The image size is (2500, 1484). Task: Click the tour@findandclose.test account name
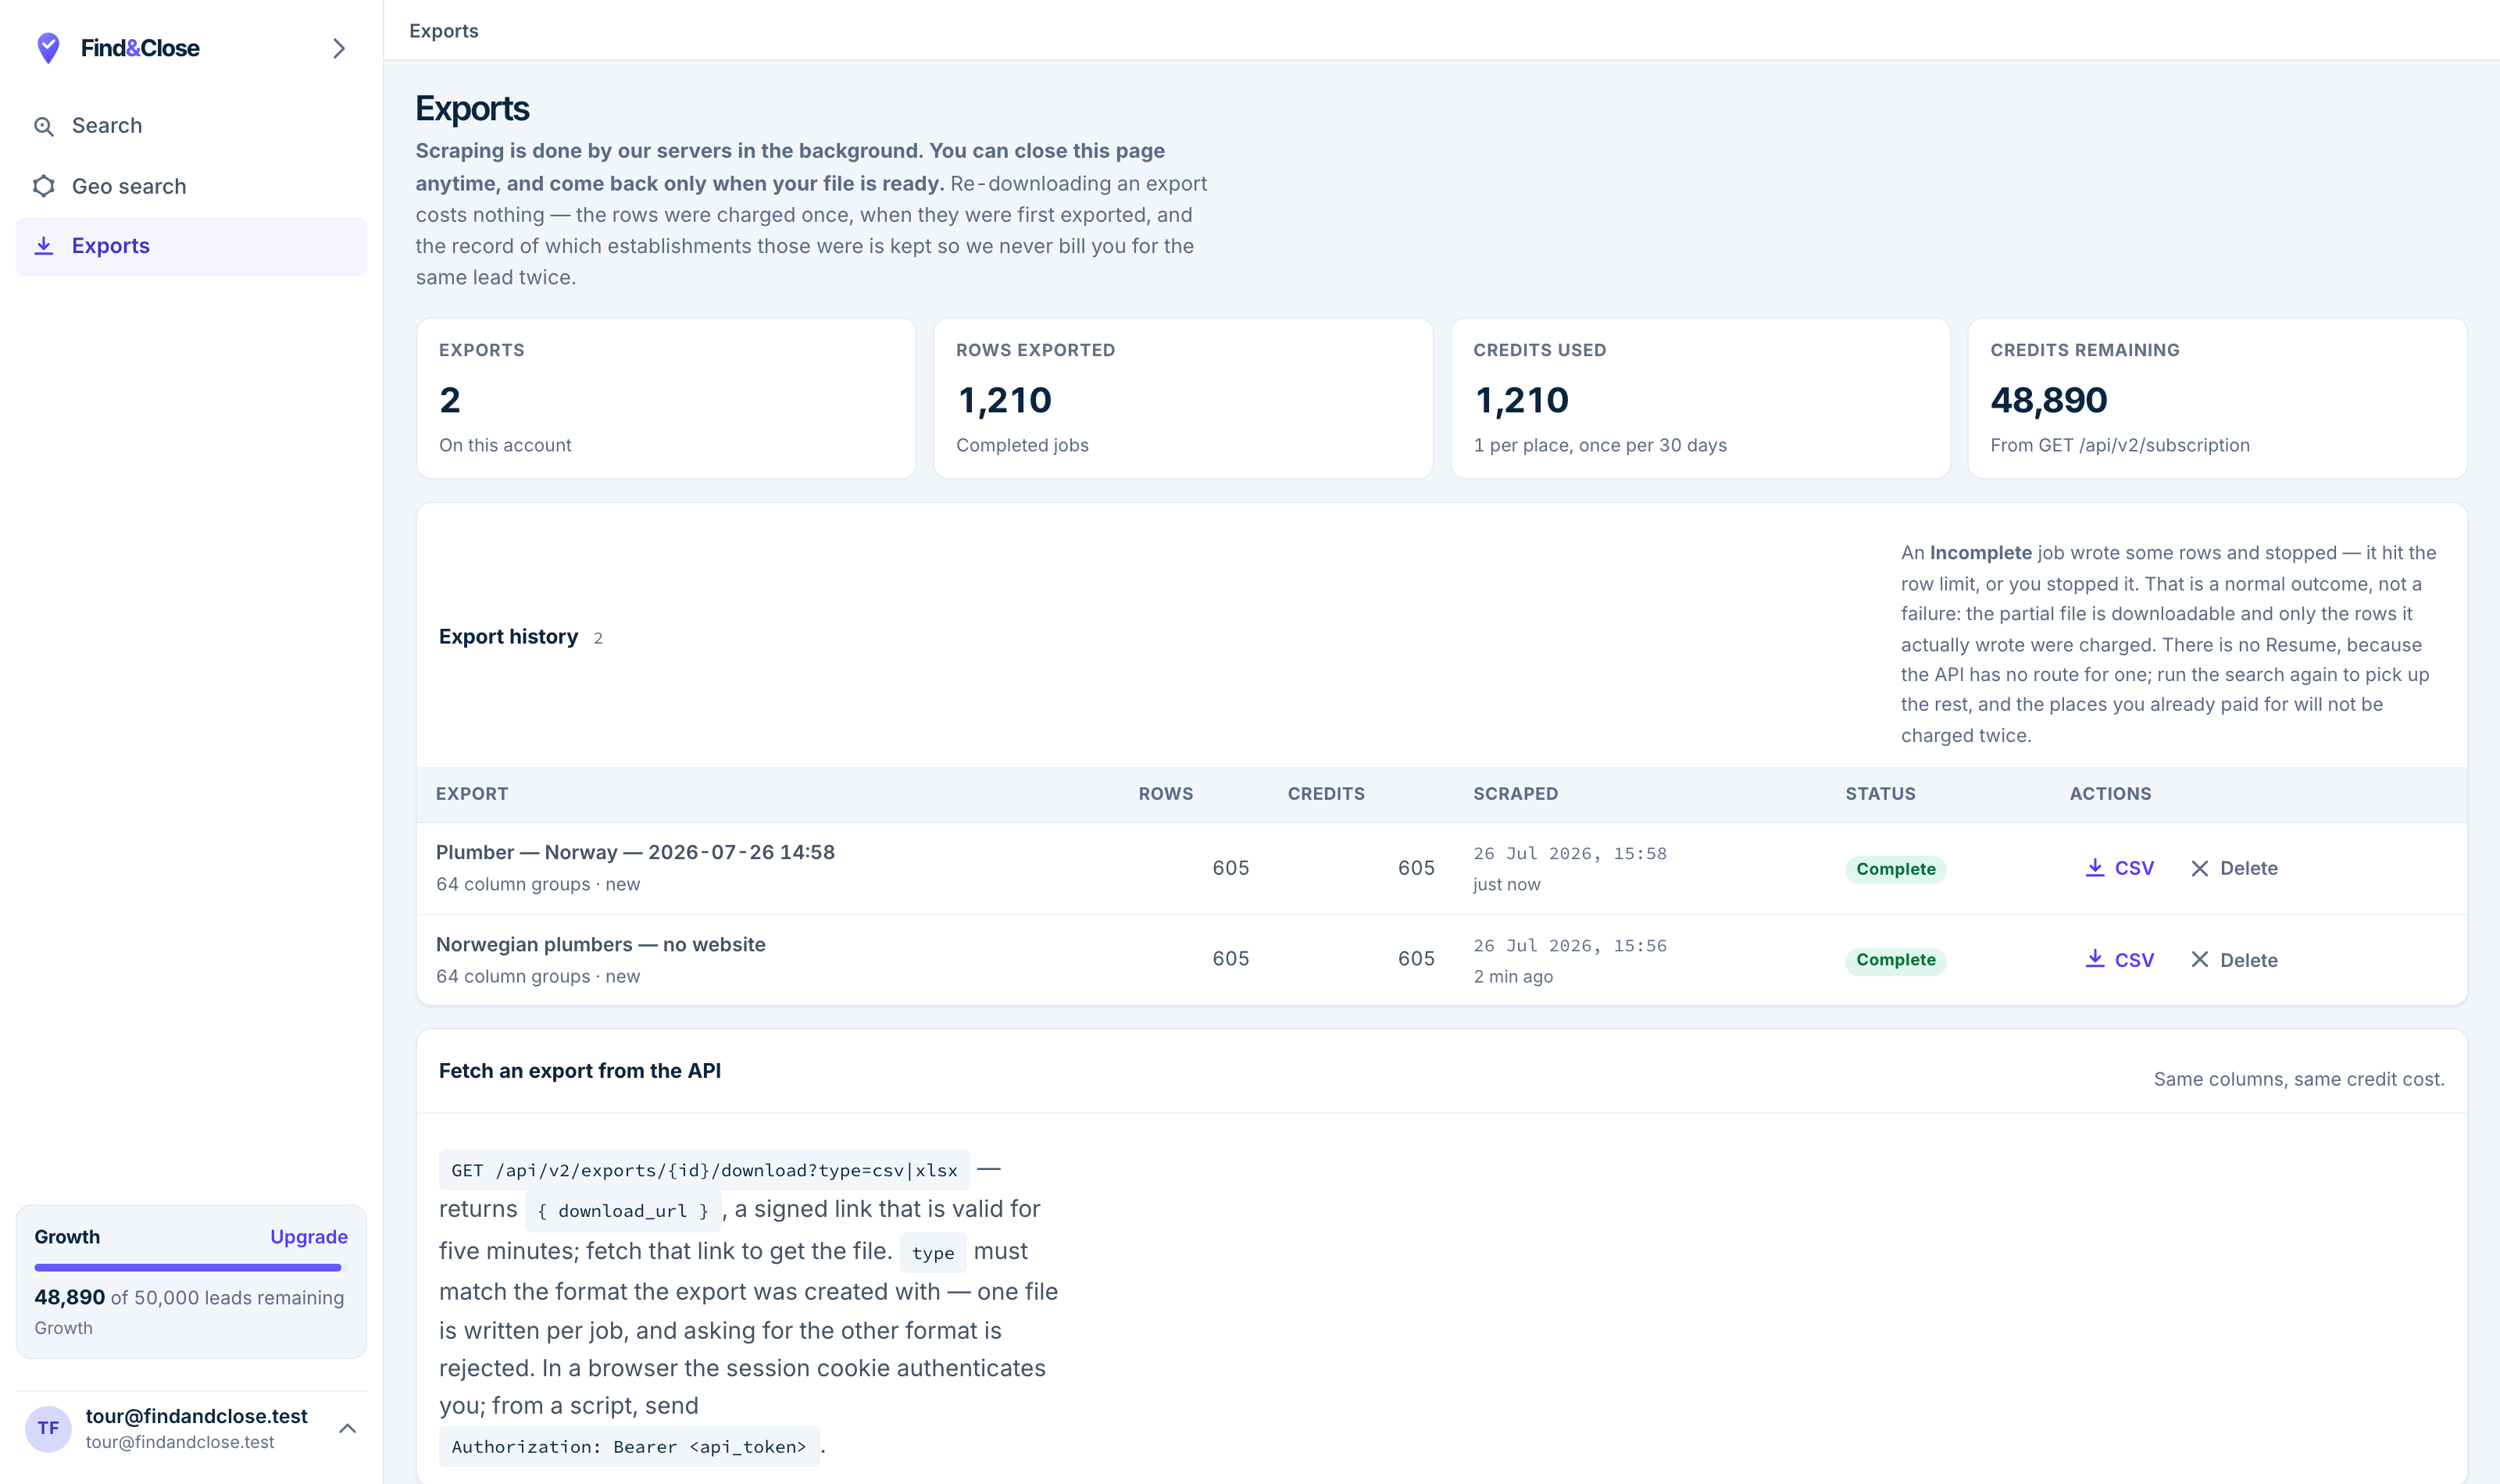197,1416
